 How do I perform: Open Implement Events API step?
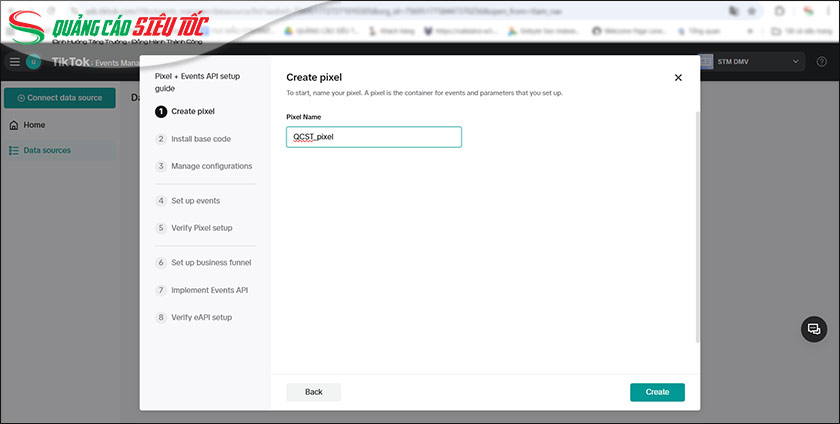[209, 290]
